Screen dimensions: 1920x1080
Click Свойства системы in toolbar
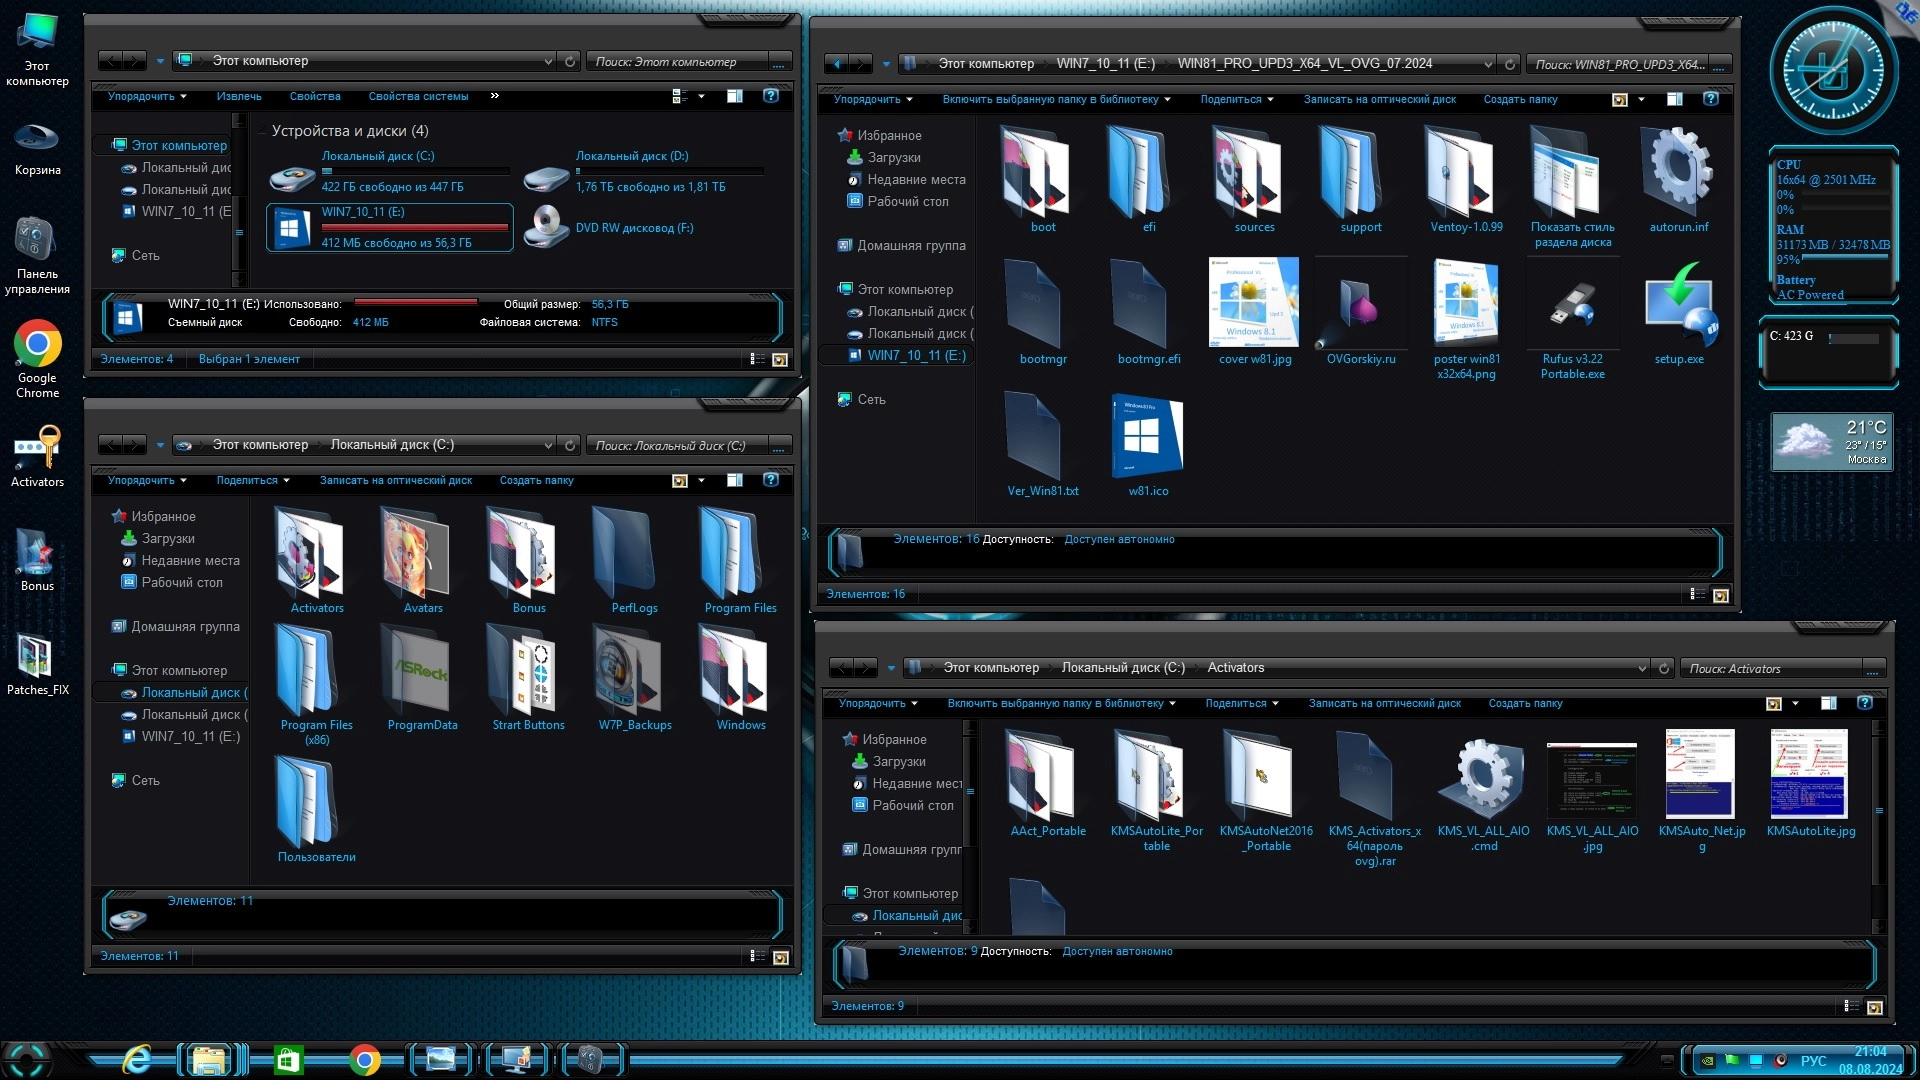coord(418,97)
